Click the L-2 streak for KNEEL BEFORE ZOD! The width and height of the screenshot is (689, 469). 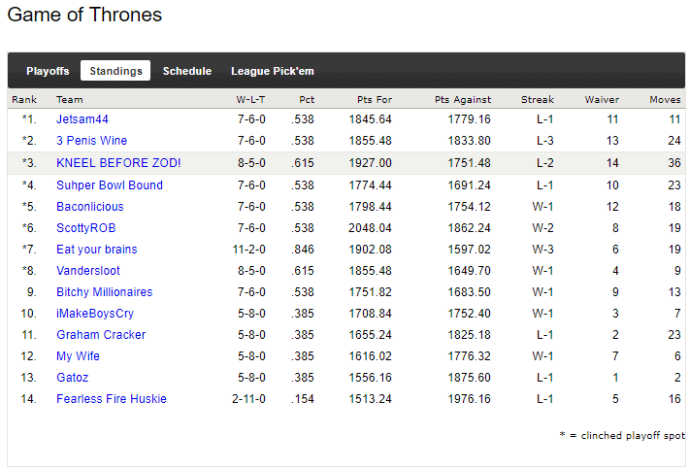[544, 163]
